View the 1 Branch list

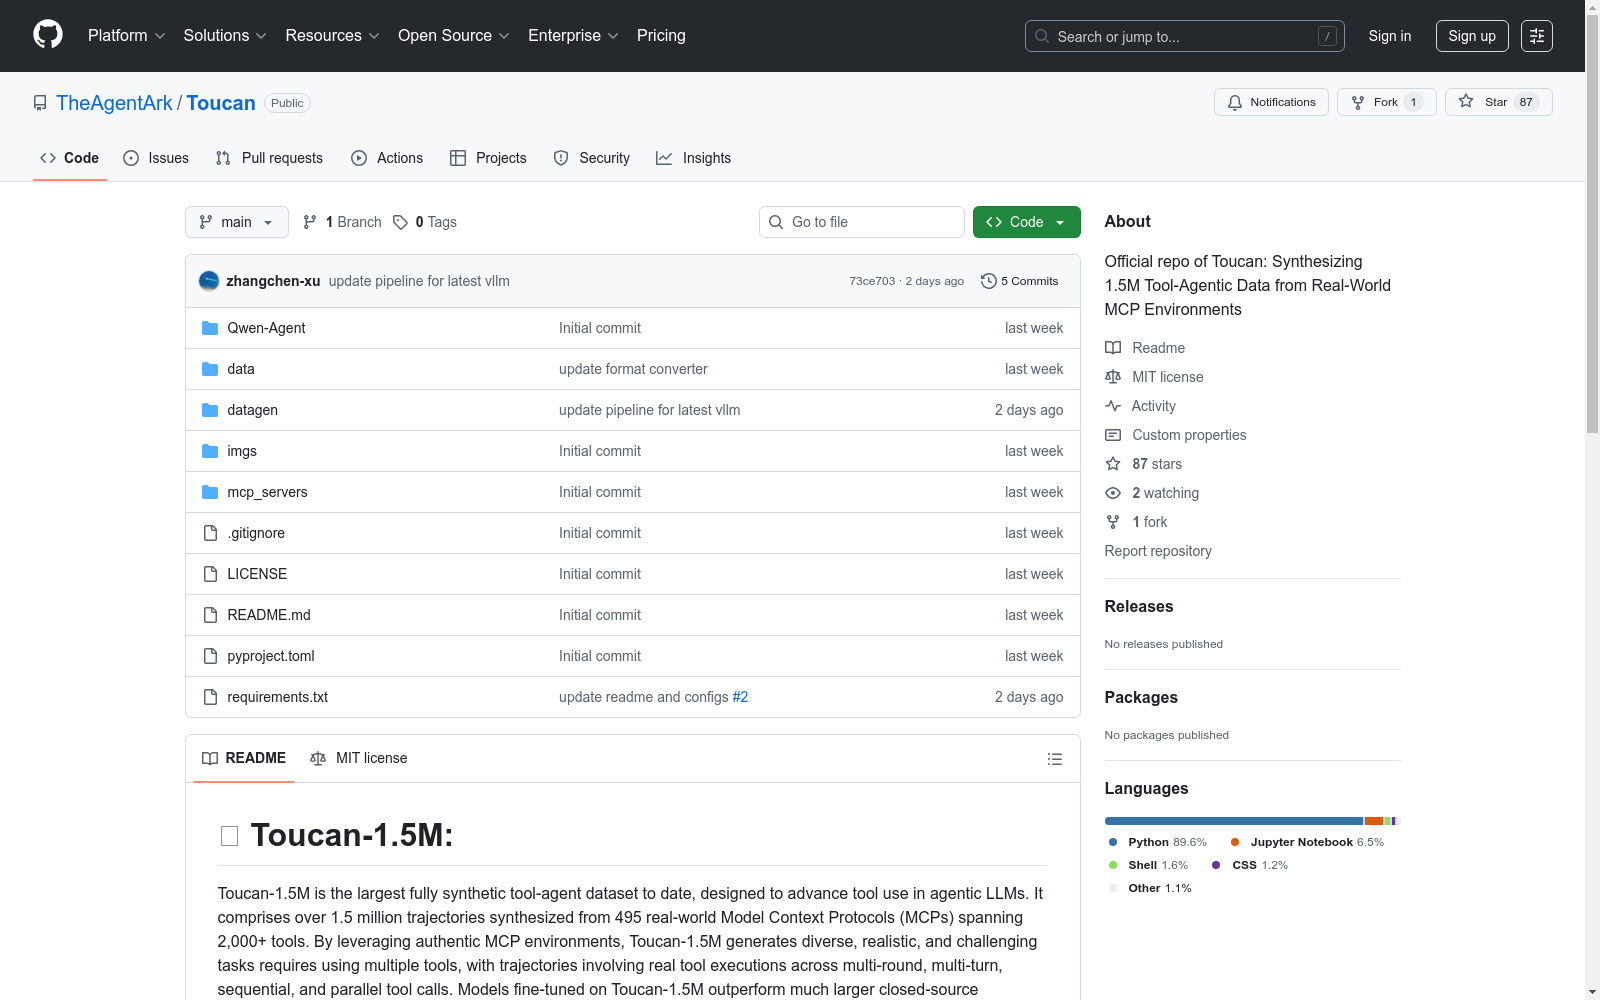(x=342, y=222)
